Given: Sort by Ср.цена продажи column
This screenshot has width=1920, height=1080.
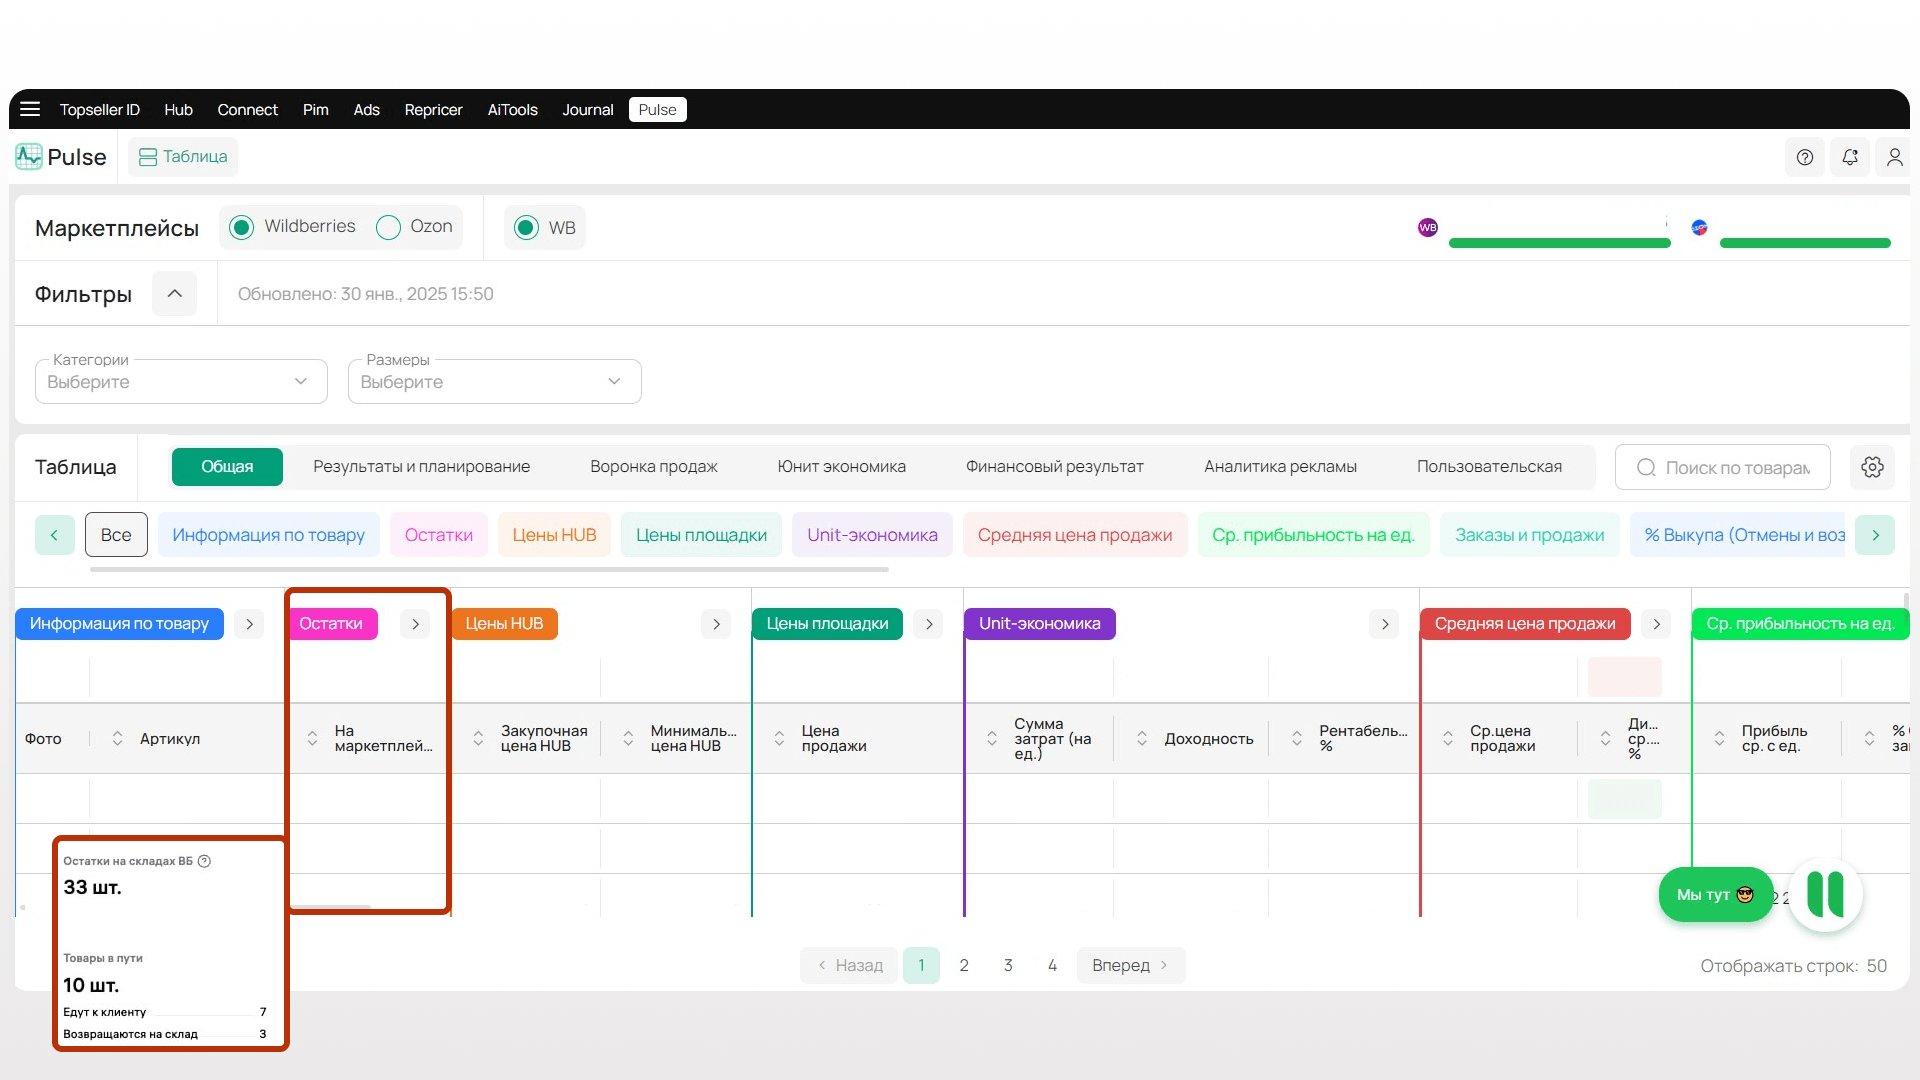Looking at the screenshot, I should pyautogui.click(x=1448, y=738).
